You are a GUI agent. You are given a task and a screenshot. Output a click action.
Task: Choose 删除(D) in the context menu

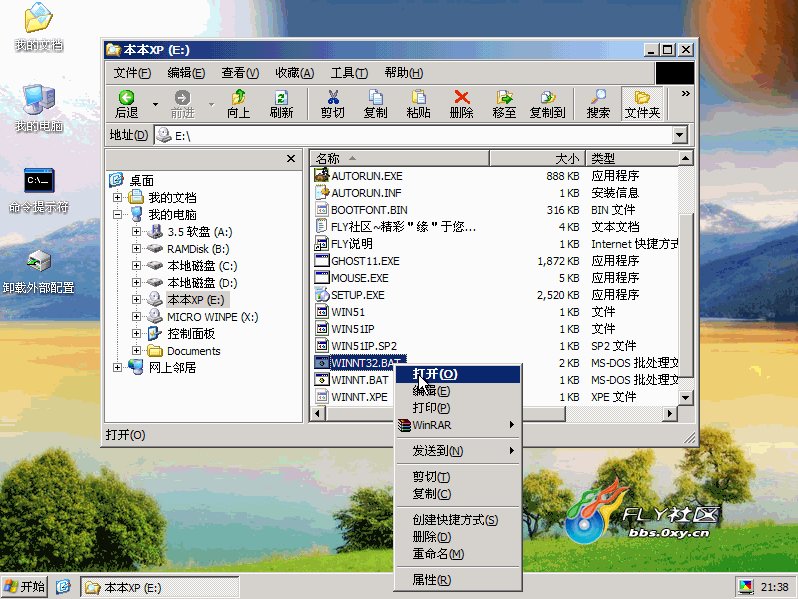[x=458, y=537]
